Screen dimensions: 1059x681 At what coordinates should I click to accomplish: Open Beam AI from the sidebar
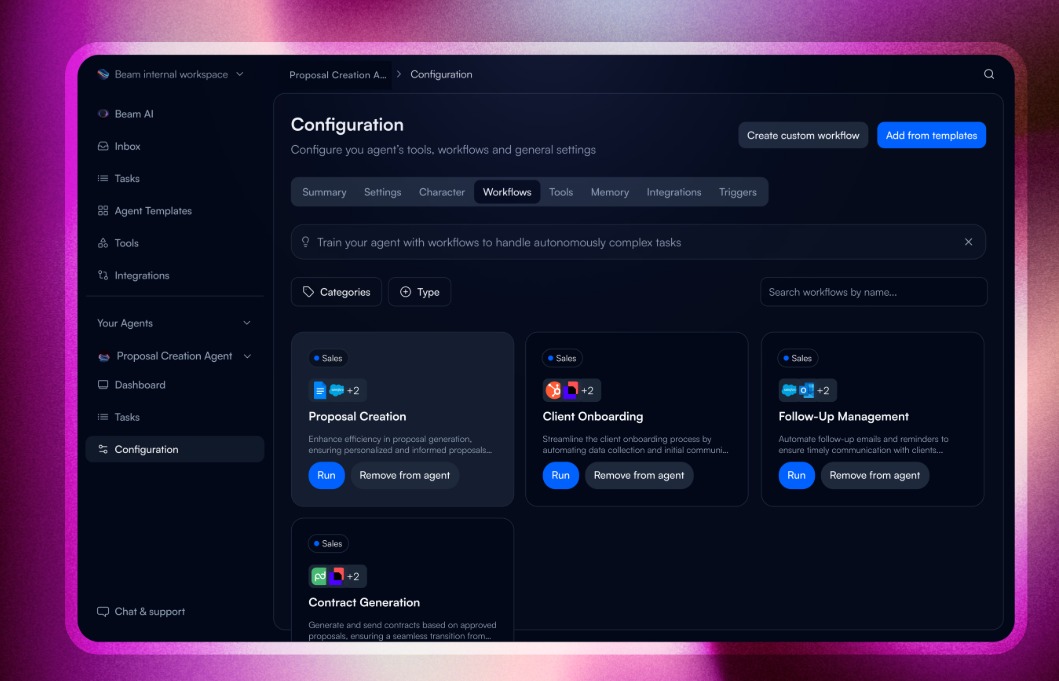134,114
